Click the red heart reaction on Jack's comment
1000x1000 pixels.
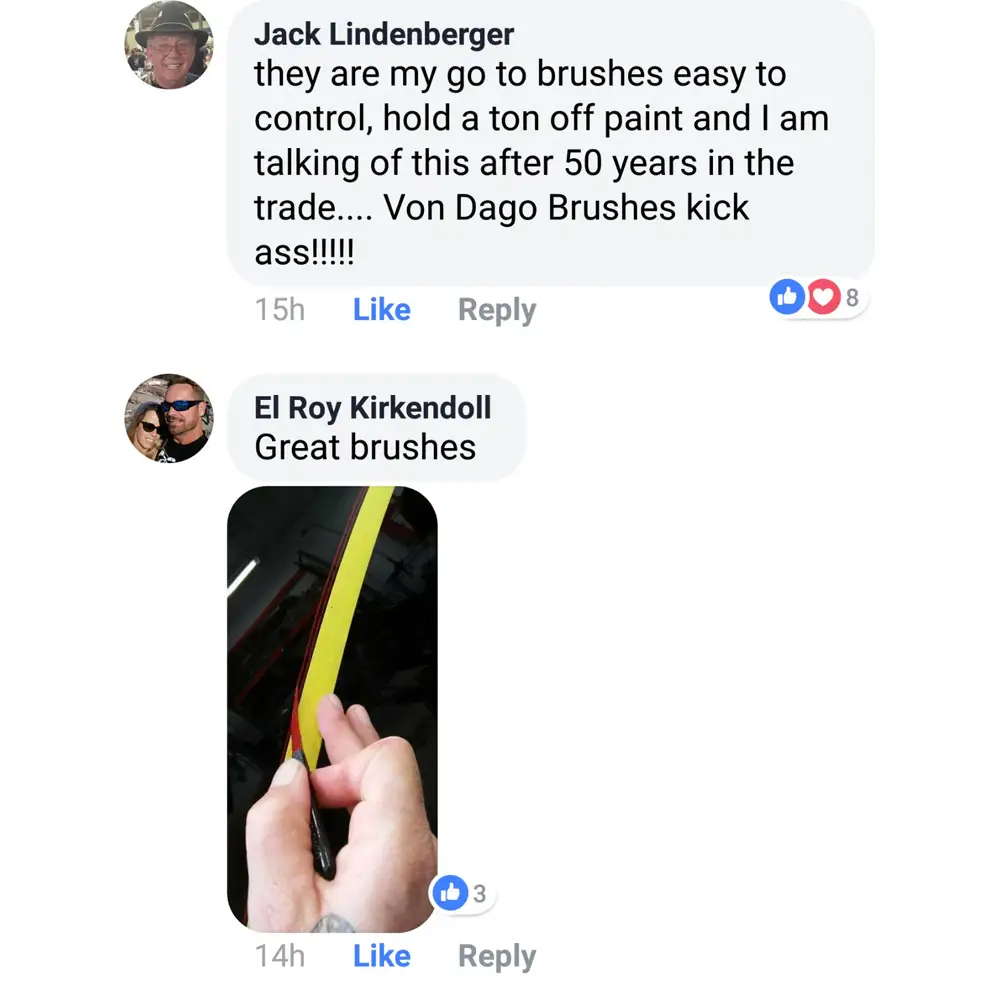824,297
